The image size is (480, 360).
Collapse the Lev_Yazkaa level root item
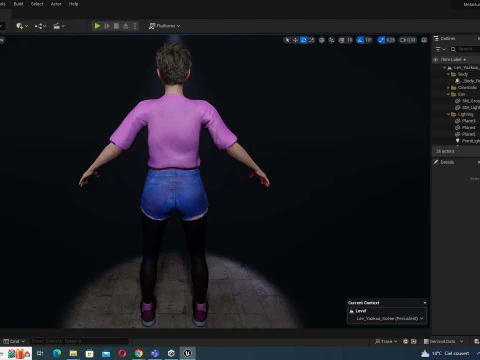coord(444,68)
